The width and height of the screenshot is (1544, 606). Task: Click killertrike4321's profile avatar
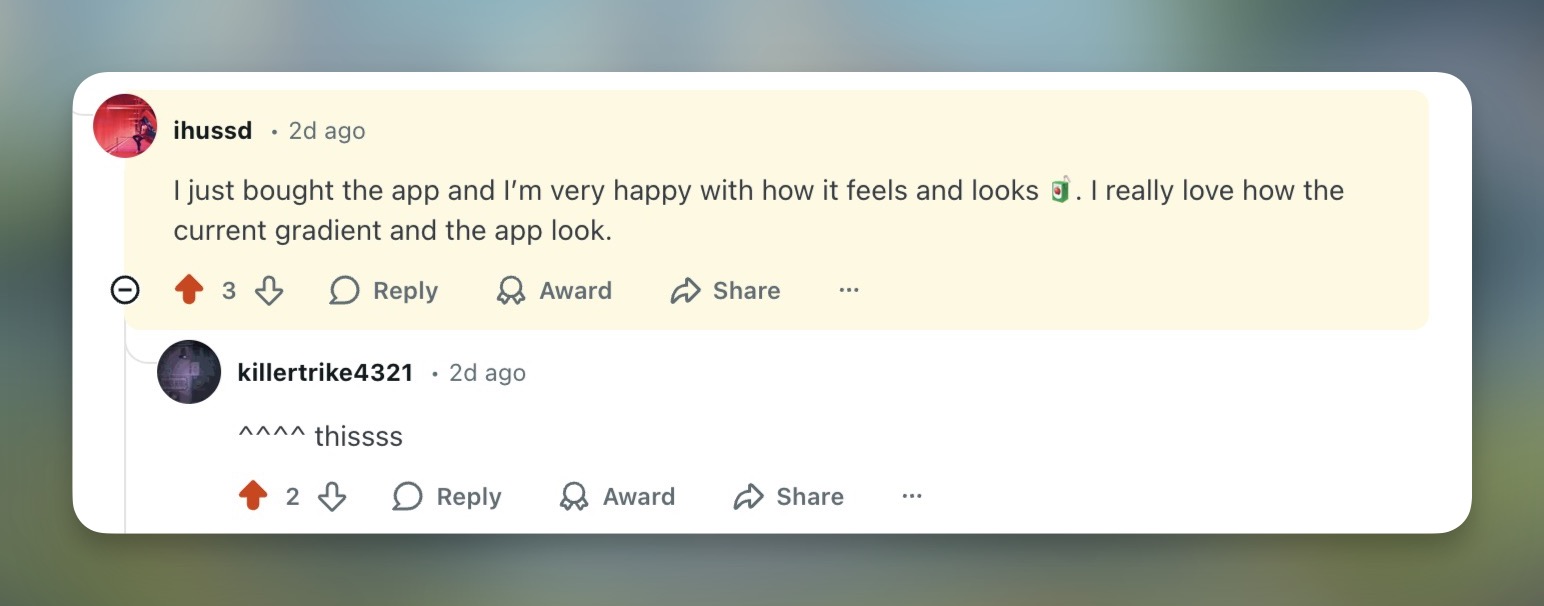coord(189,372)
